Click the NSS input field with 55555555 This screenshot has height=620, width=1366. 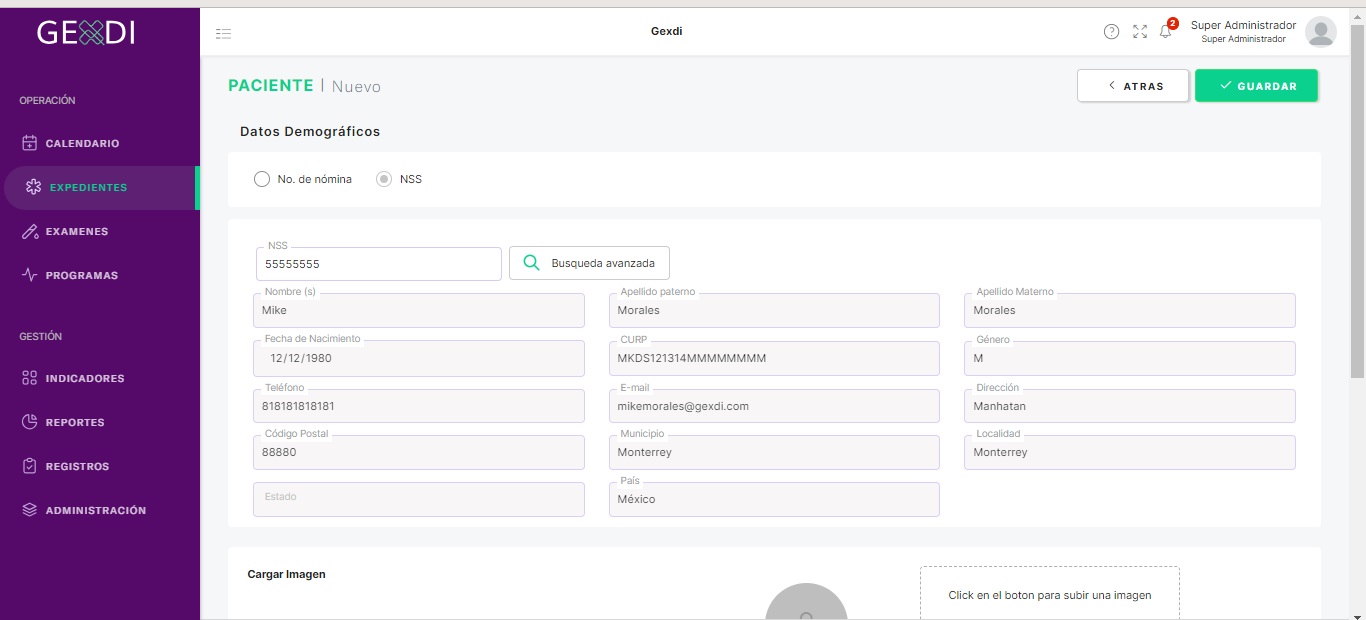click(379, 264)
